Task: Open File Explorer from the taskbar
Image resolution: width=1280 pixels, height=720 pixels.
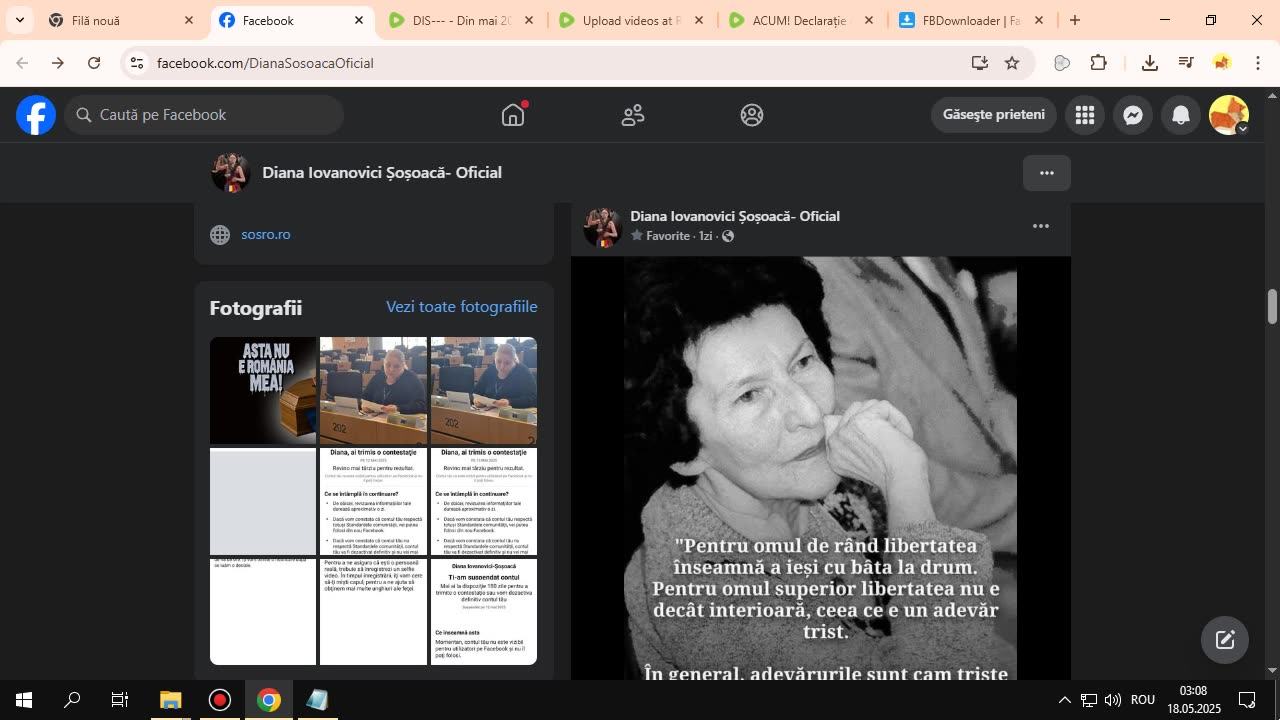Action: (171, 700)
